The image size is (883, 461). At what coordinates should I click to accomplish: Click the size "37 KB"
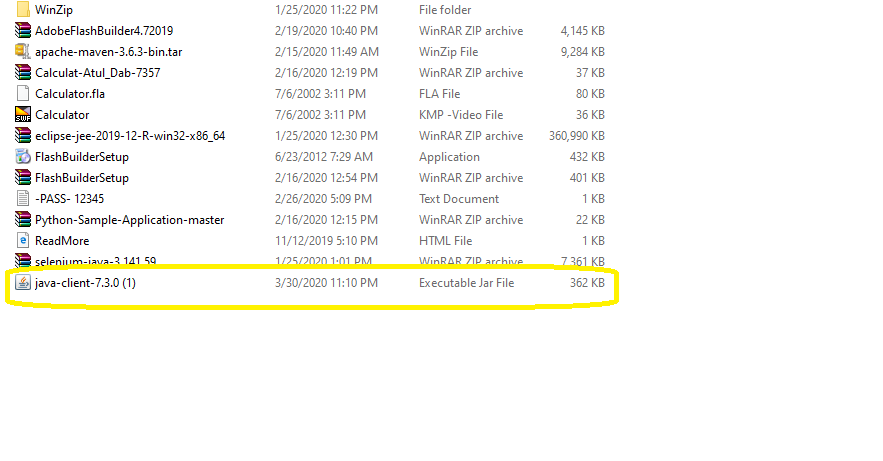(x=590, y=73)
